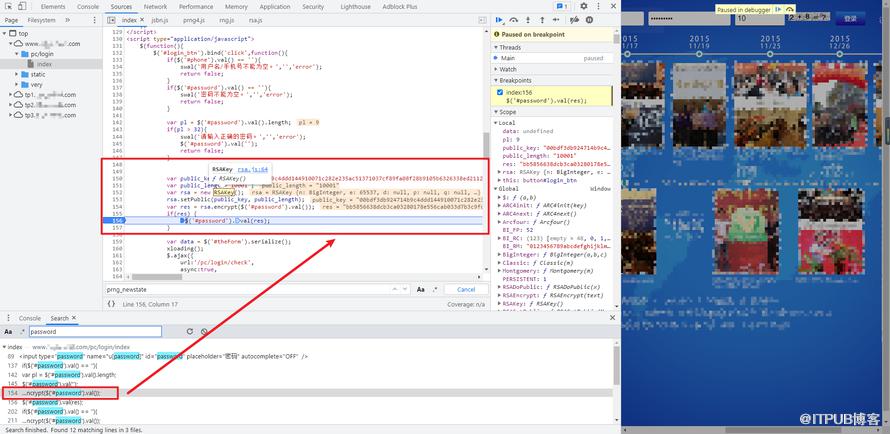
Task: Expand the rsa: RSAKey variable
Action: click(499, 172)
